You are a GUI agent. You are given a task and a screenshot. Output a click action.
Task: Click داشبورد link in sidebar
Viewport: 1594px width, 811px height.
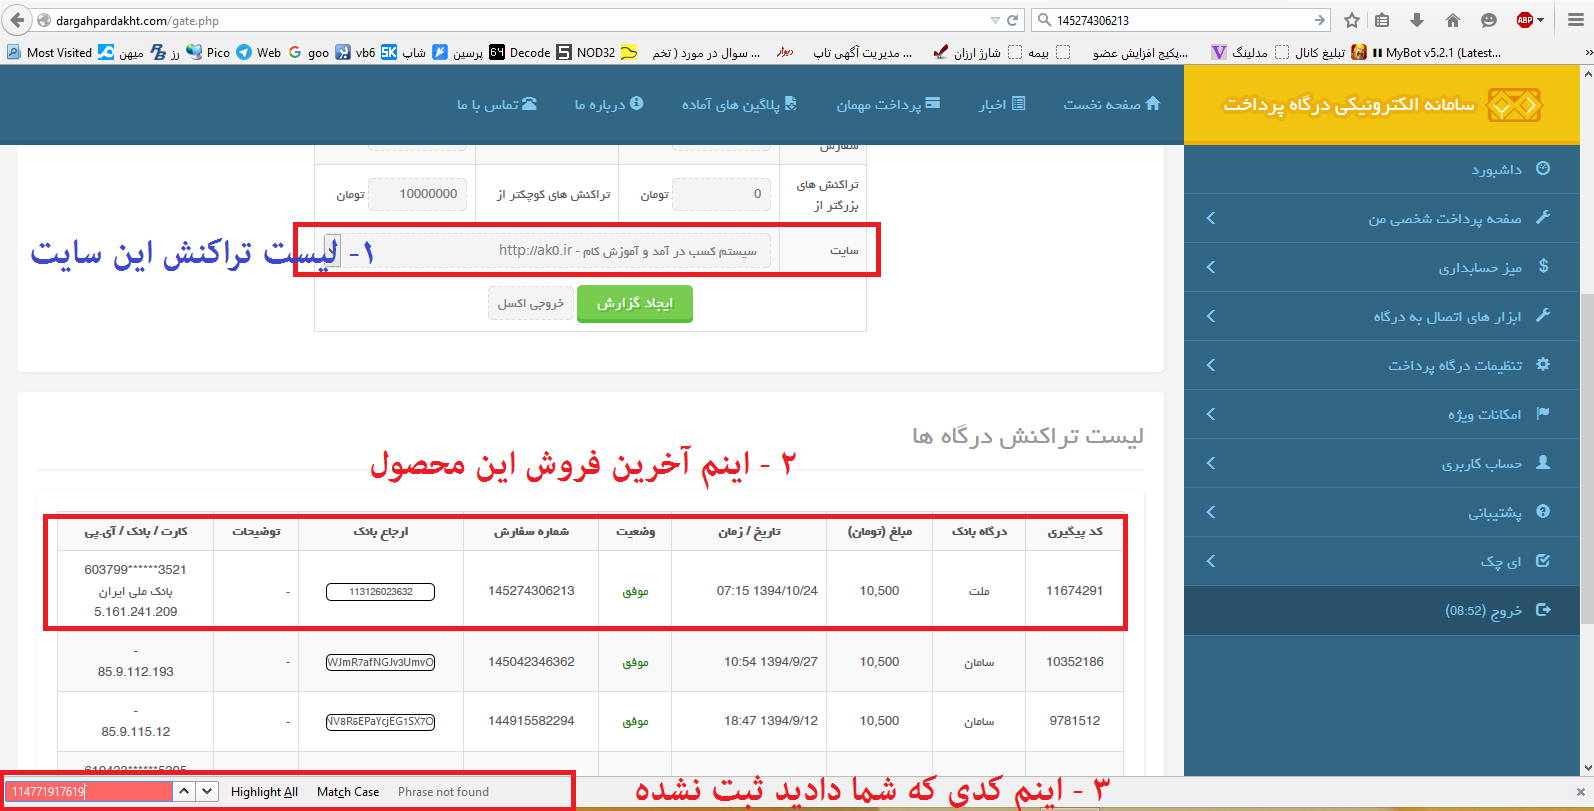click(1496, 169)
